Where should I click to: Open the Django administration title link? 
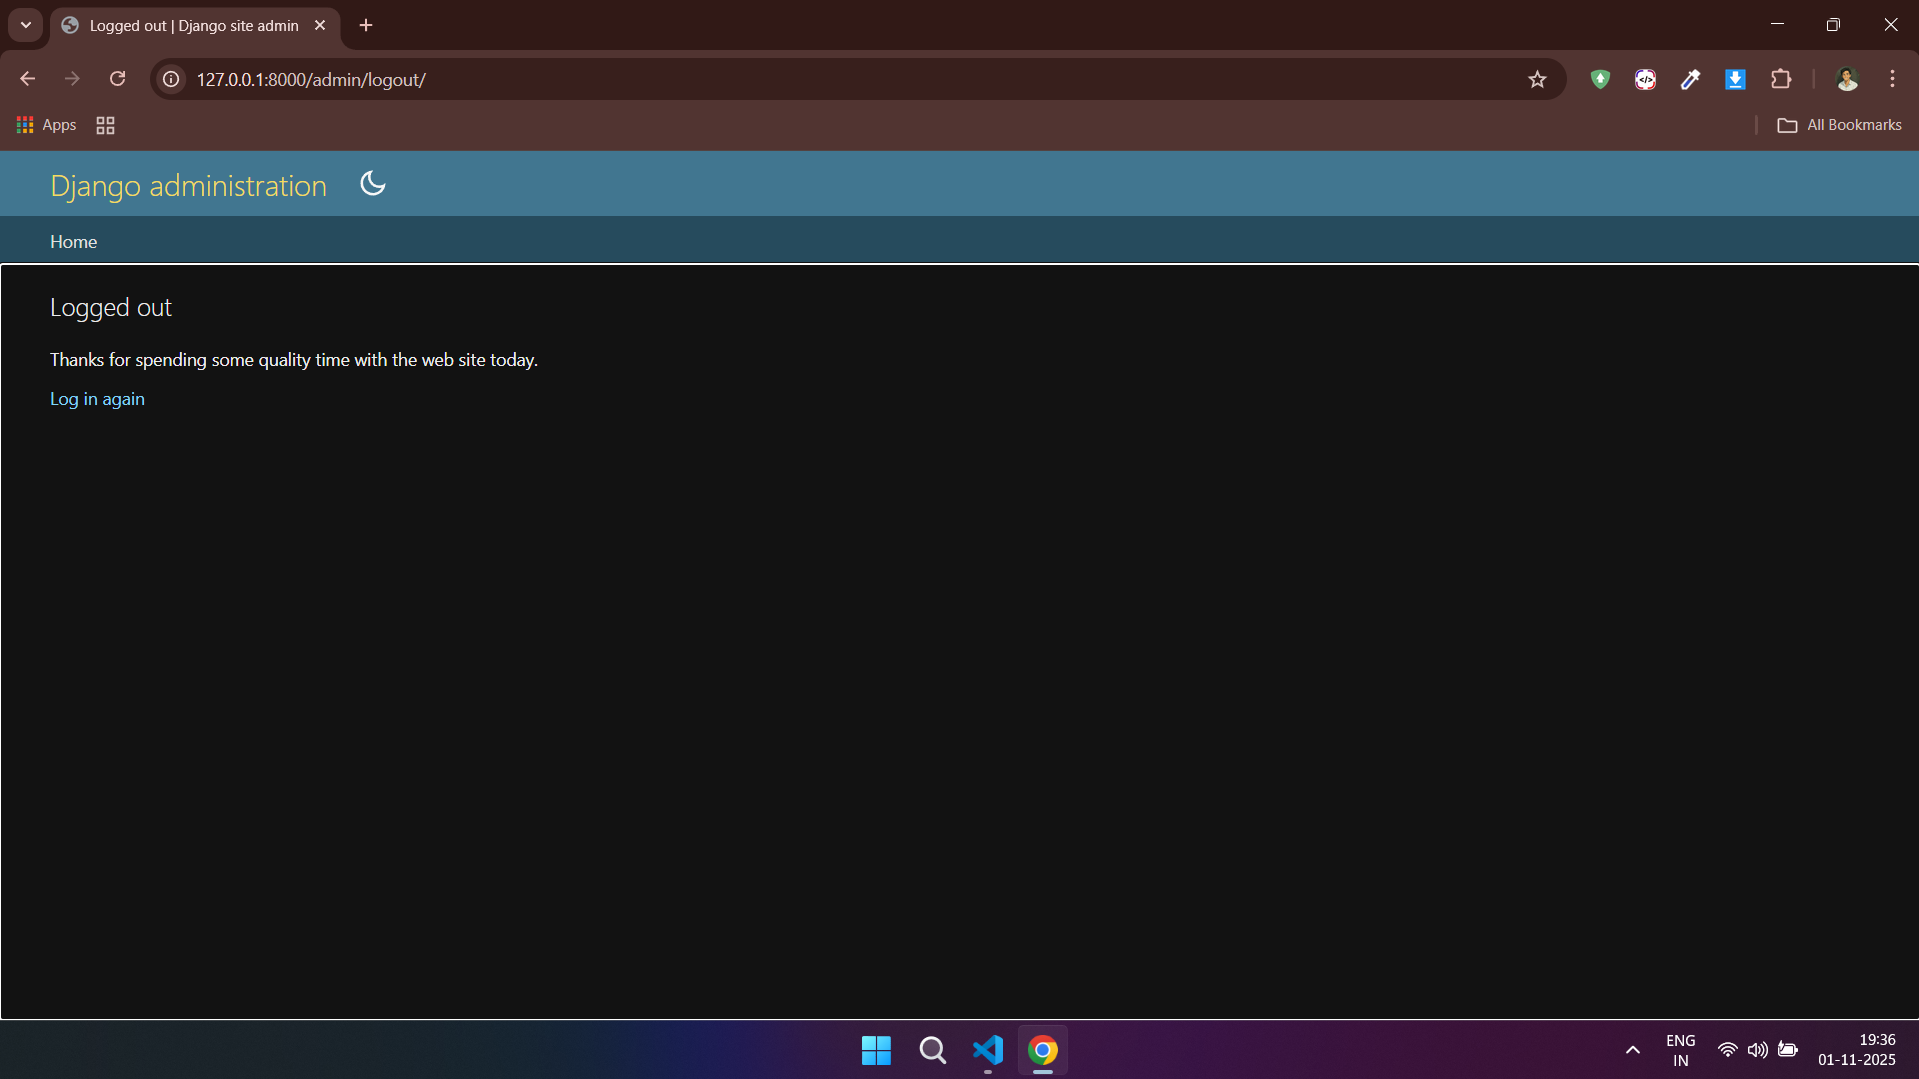pos(188,186)
